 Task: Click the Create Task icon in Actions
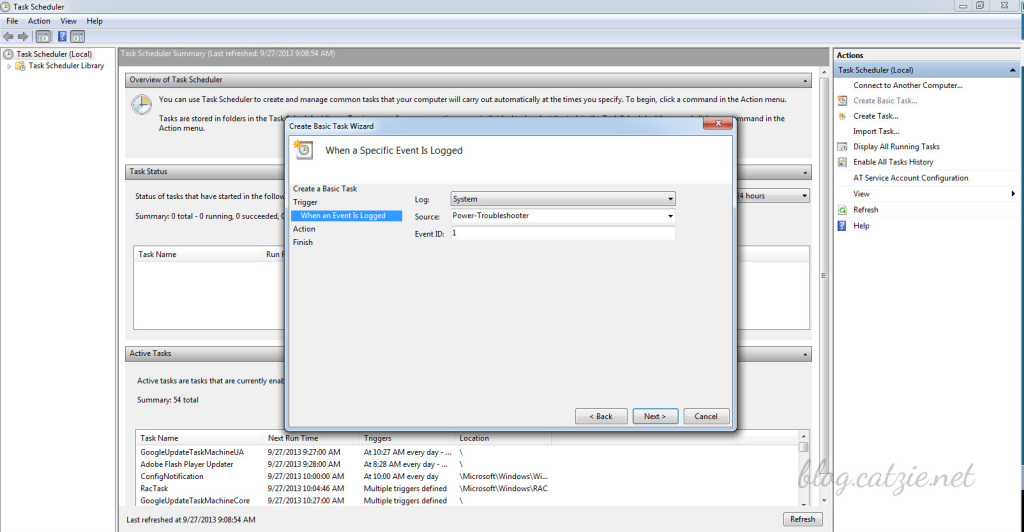coord(843,116)
